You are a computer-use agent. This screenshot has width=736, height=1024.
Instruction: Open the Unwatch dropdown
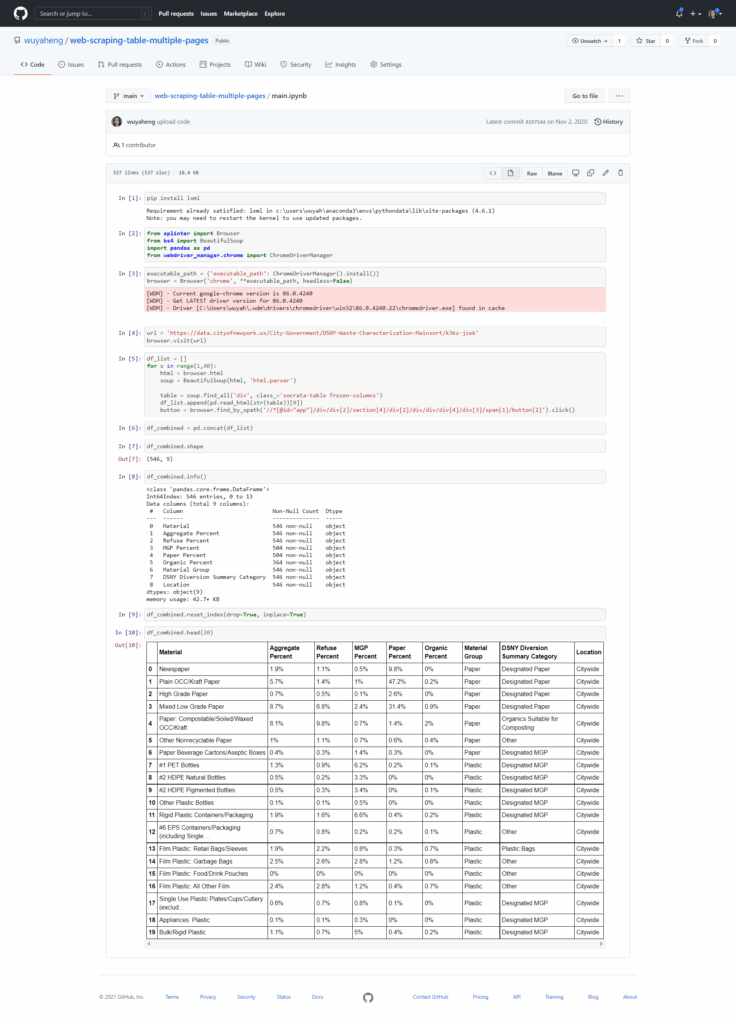[590, 40]
